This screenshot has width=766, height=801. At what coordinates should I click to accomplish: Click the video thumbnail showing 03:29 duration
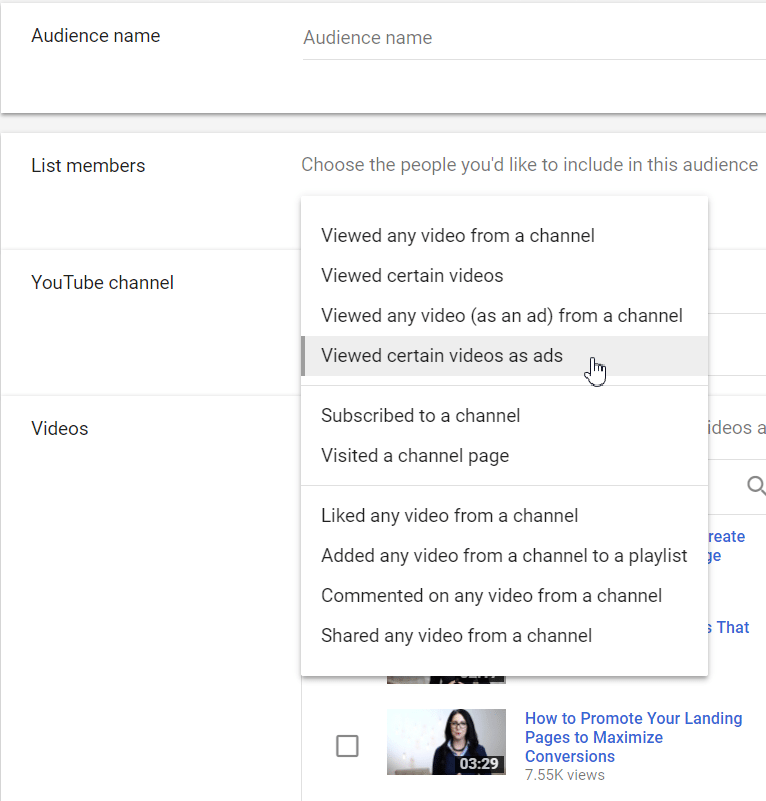(446, 741)
